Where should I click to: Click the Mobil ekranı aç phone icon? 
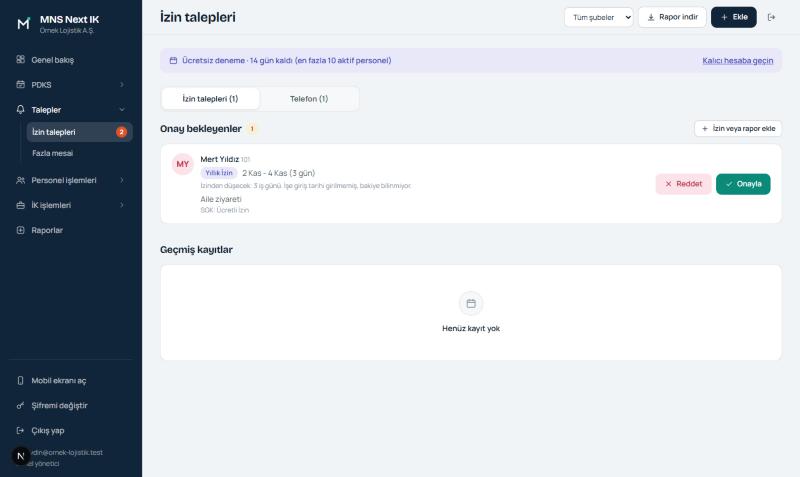pos(20,381)
